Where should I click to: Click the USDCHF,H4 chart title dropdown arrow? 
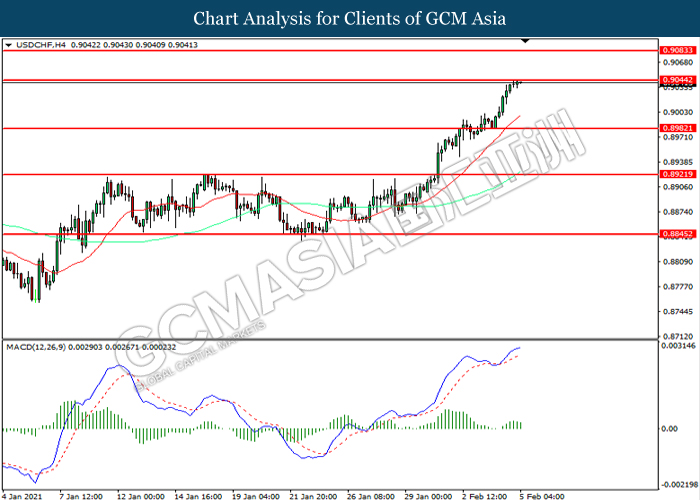coord(8,45)
